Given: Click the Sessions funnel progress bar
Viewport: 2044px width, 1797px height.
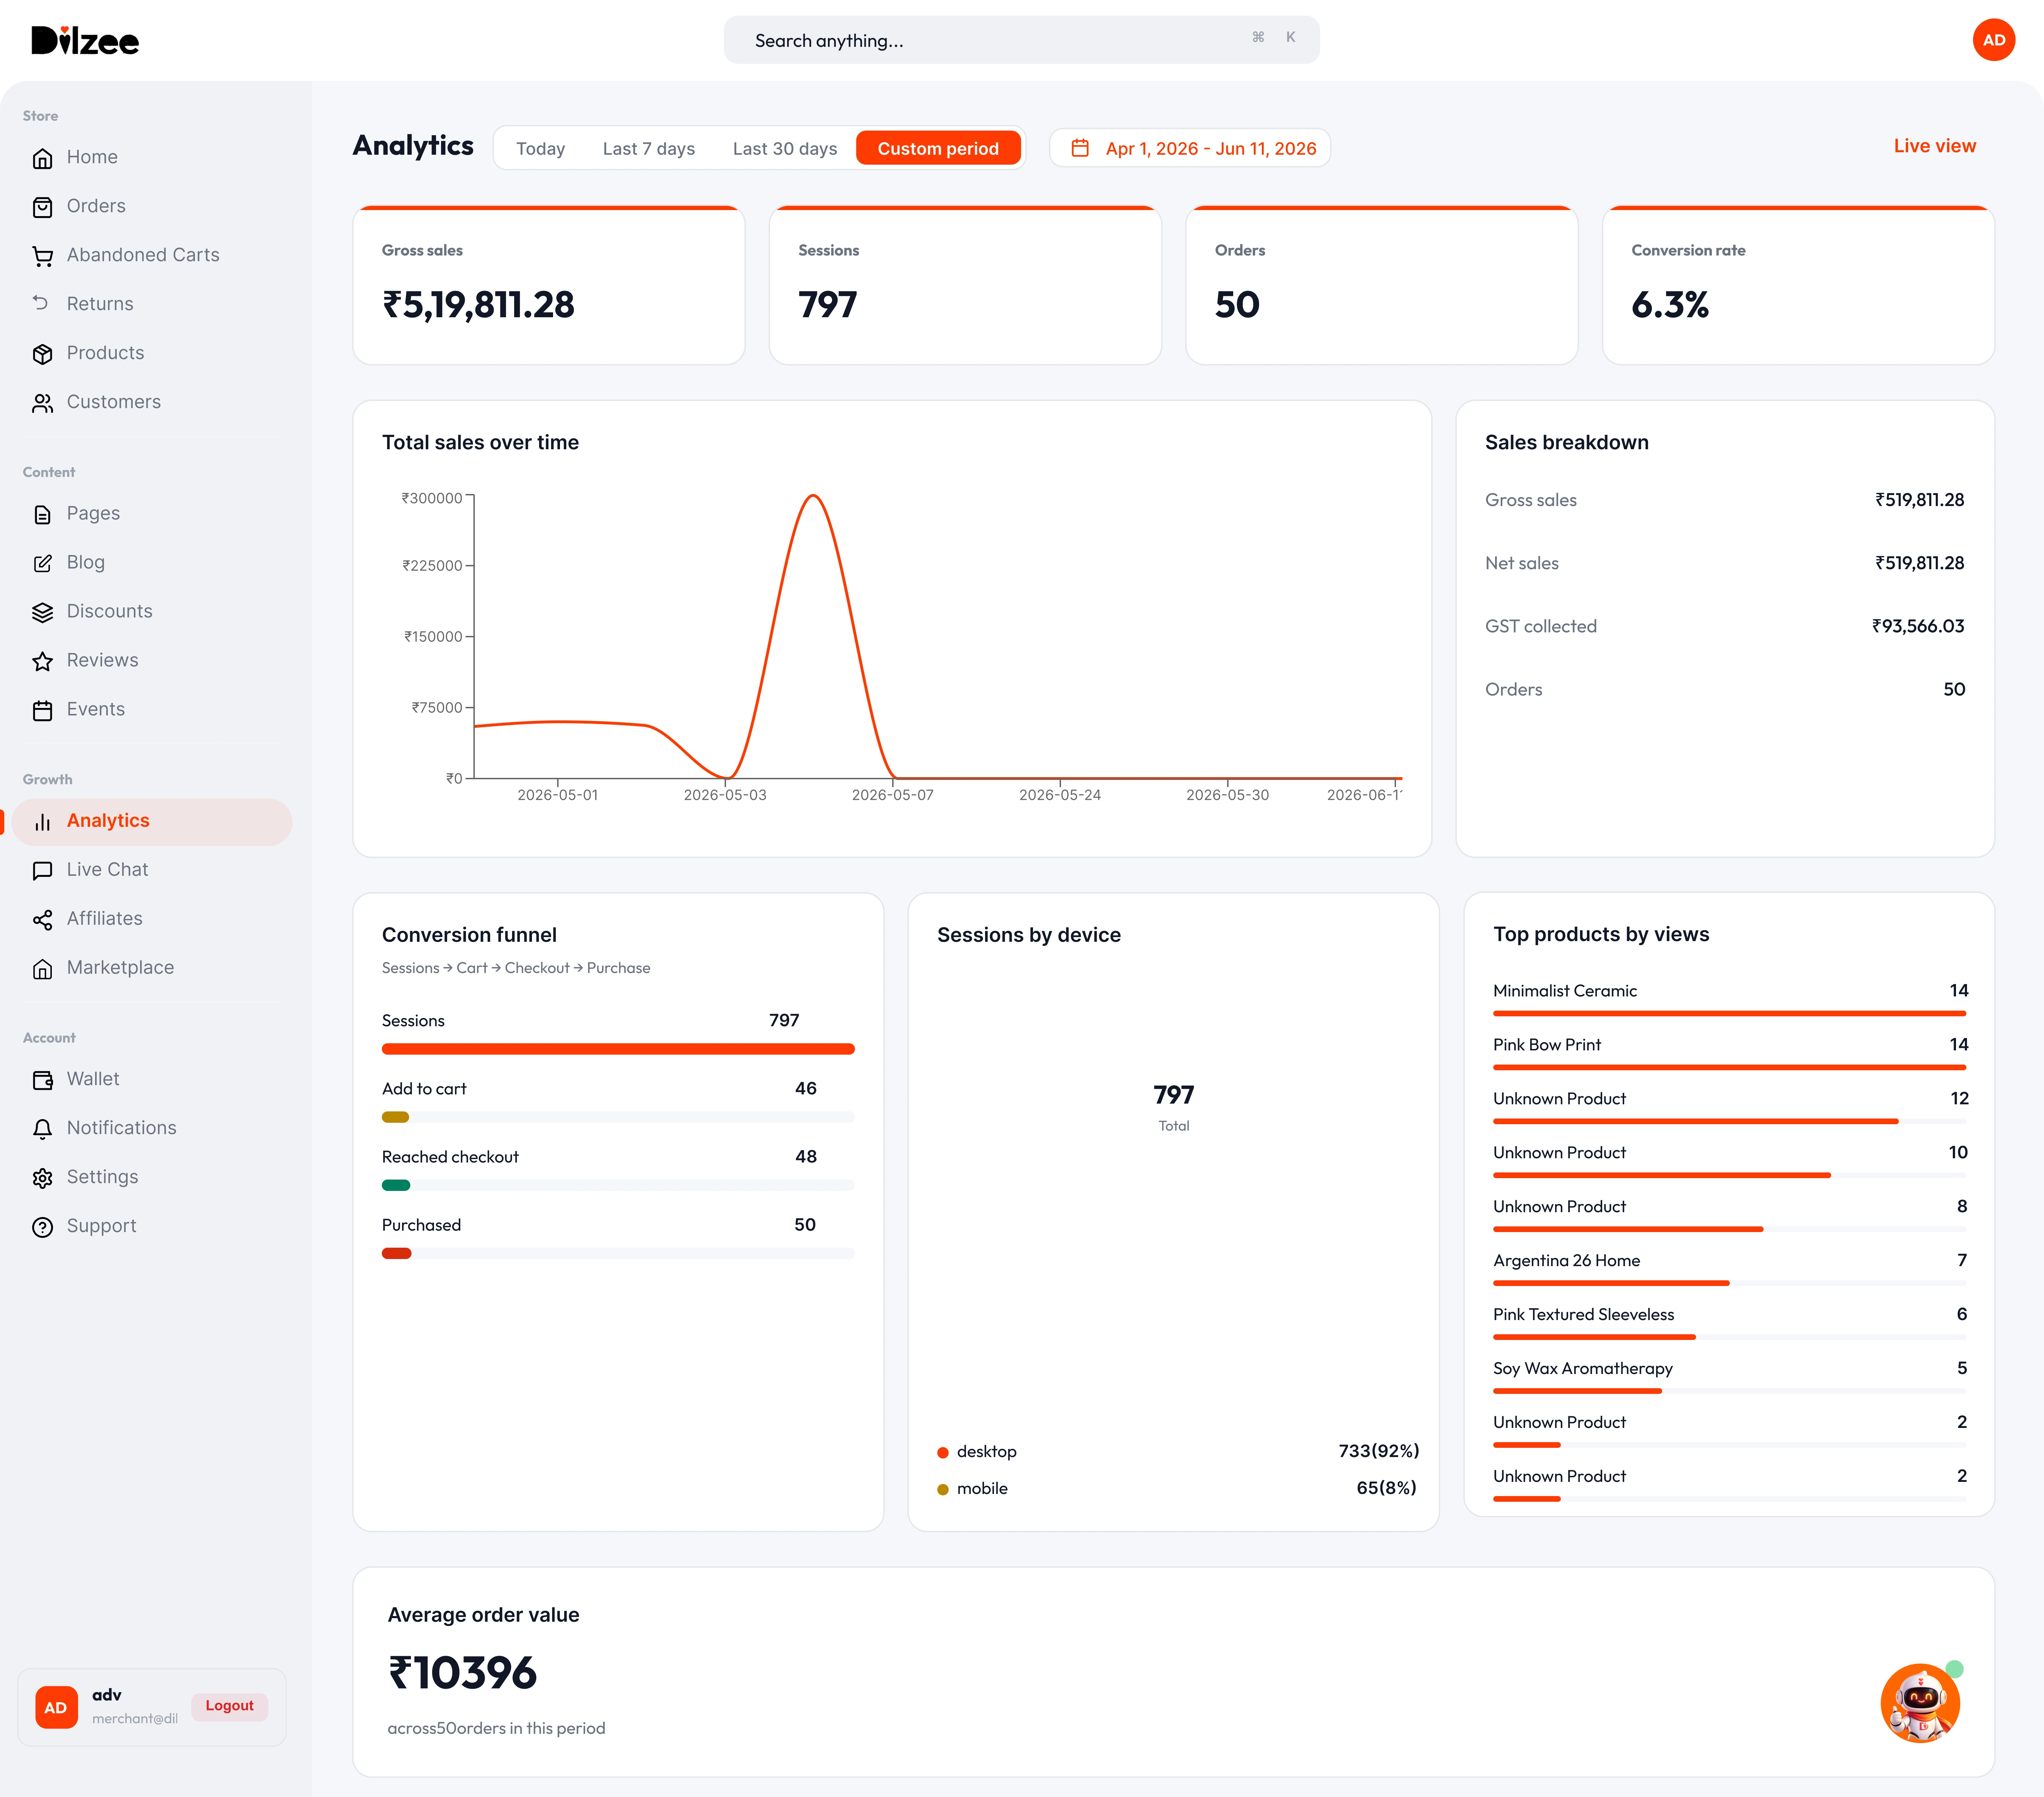Looking at the screenshot, I should click(618, 1049).
